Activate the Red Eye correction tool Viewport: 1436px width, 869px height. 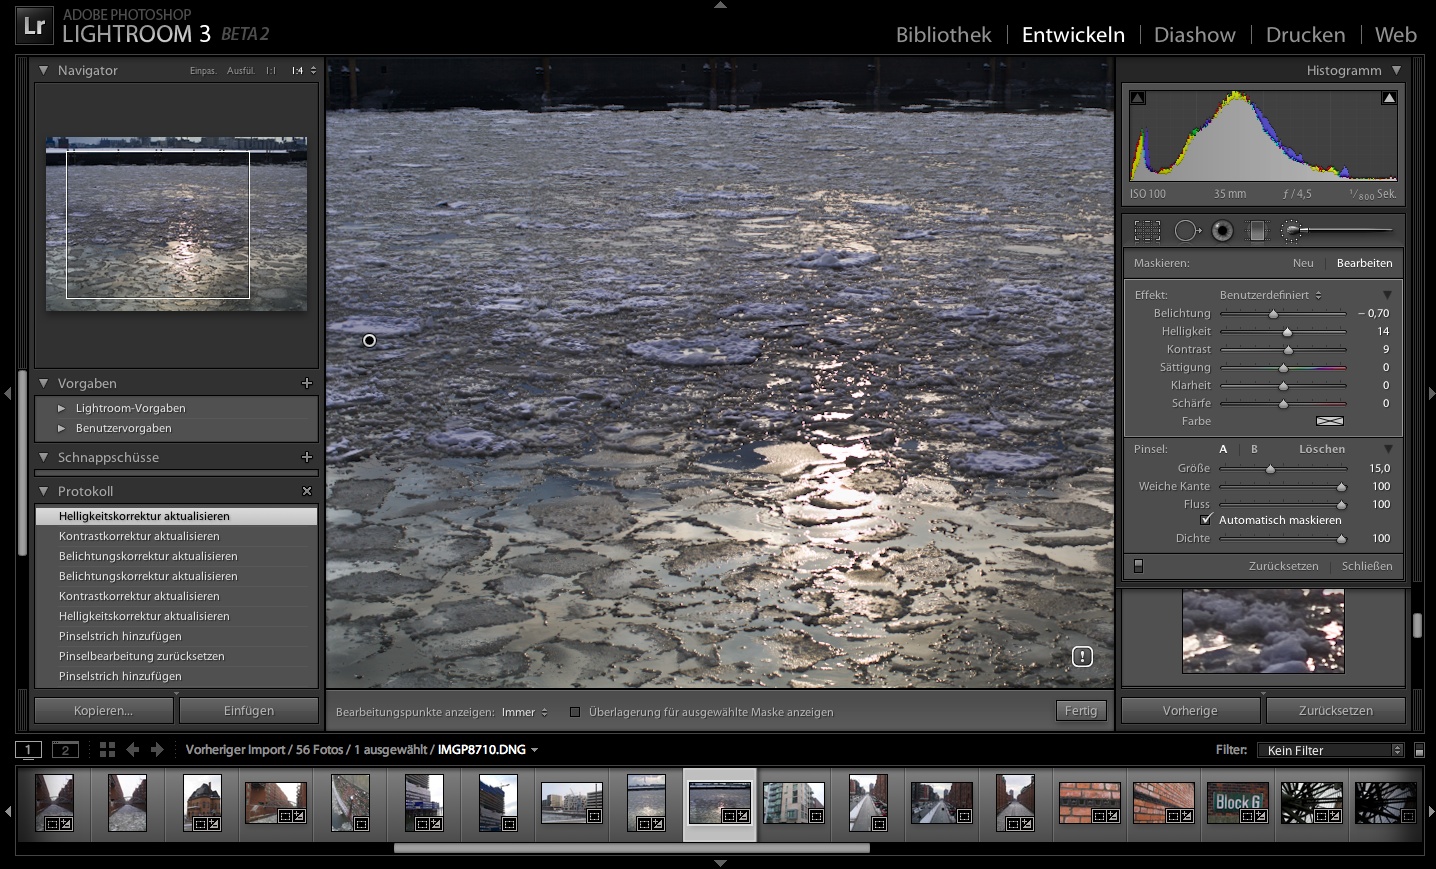(1221, 230)
